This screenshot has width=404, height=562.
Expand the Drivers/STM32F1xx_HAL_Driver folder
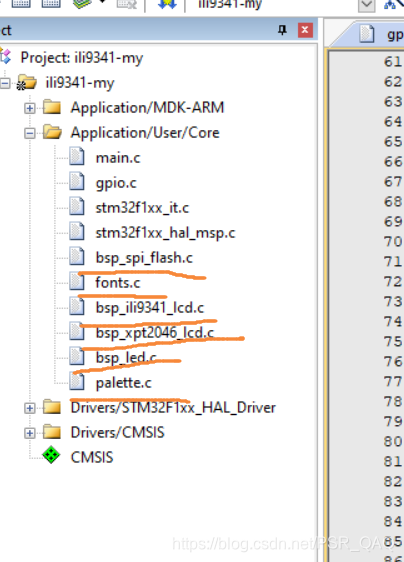(x=30, y=408)
